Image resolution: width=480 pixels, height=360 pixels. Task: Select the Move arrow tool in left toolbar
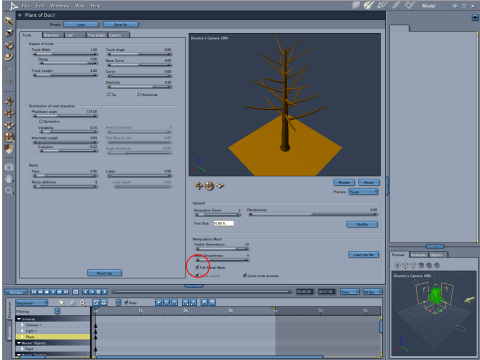point(9,21)
